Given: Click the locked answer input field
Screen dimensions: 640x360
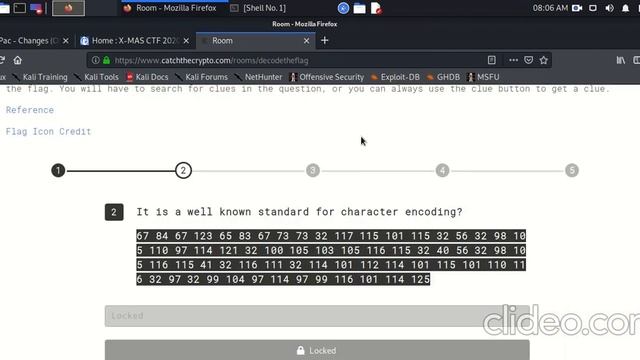Looking at the screenshot, I should coord(317,316).
